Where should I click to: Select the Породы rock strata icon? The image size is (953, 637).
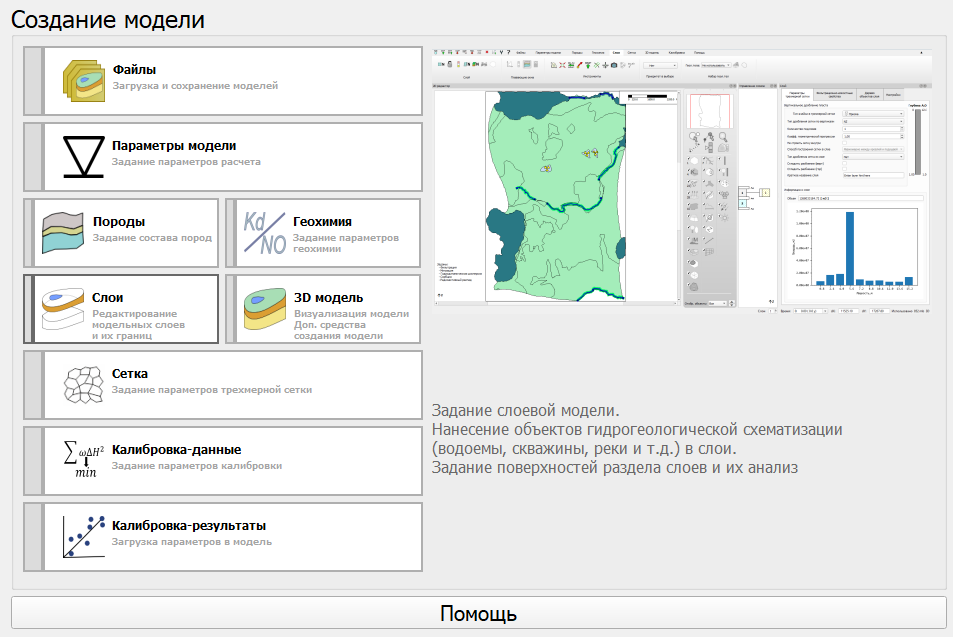[63, 233]
